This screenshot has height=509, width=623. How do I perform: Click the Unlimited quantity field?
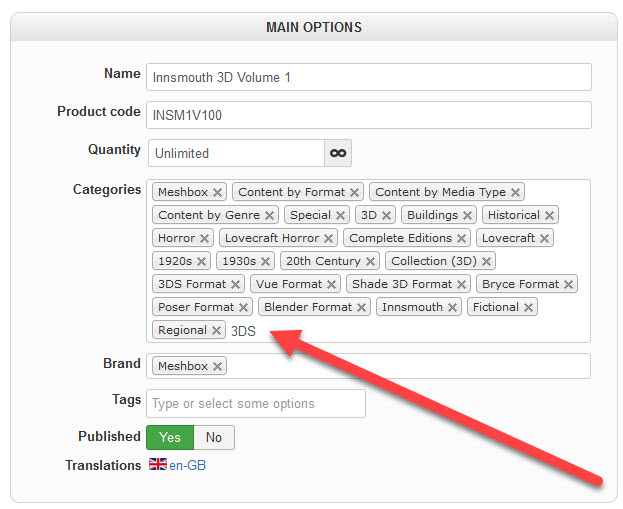[x=236, y=153]
